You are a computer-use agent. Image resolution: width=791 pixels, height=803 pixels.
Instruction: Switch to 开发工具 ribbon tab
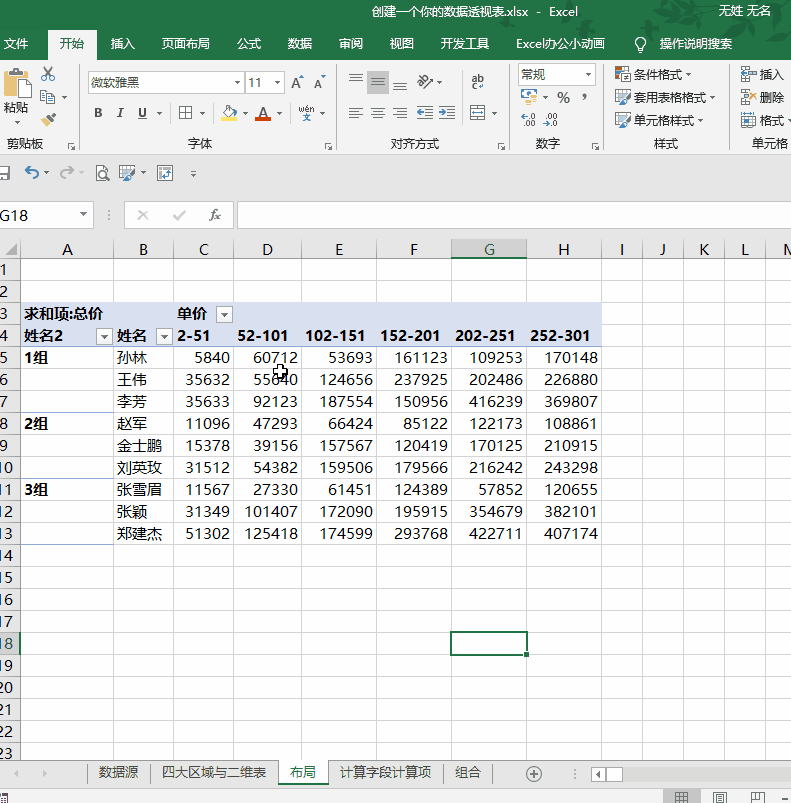click(465, 44)
